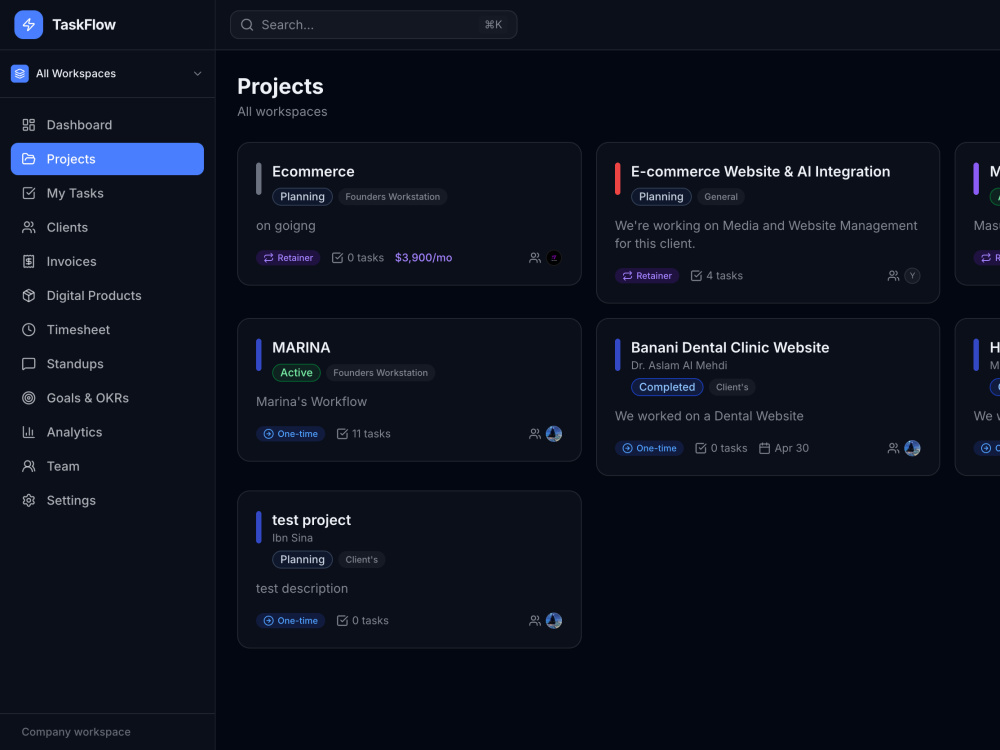Click the Active status badge on MARINA
Viewport: 1000px width, 750px height.
pos(296,372)
